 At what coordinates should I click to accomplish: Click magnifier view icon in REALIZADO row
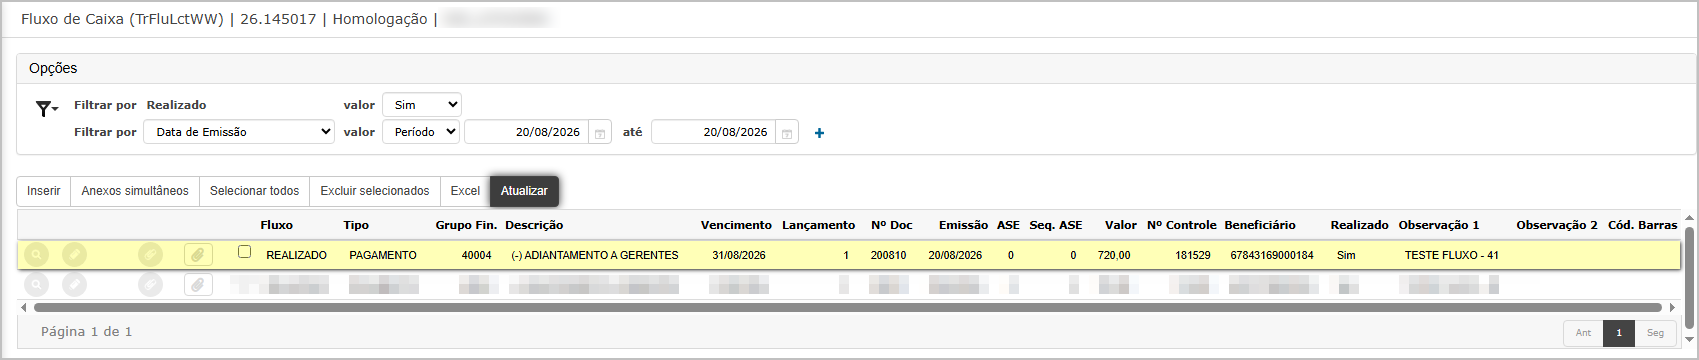[x=36, y=255]
